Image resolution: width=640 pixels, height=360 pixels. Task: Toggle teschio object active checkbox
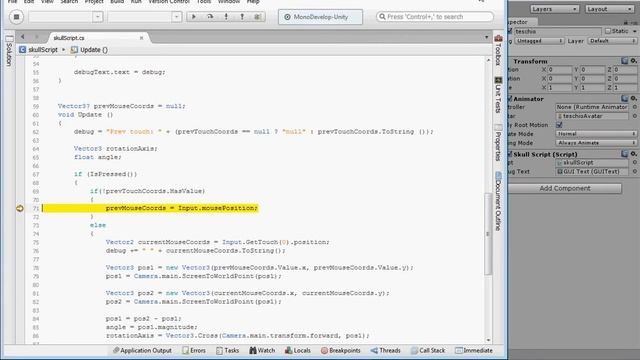[509, 31]
